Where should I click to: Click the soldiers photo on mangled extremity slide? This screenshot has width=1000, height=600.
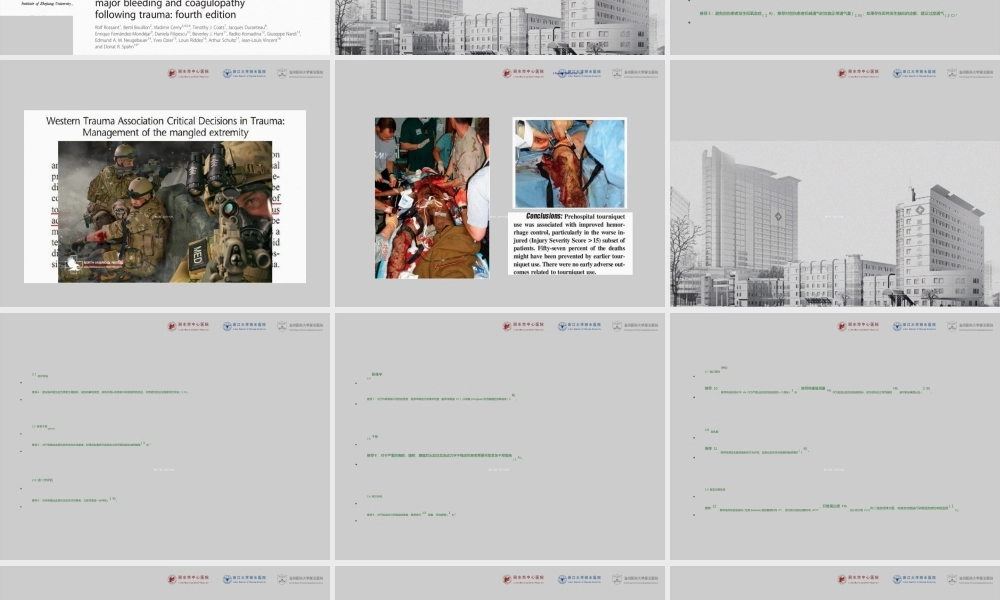tap(165, 211)
